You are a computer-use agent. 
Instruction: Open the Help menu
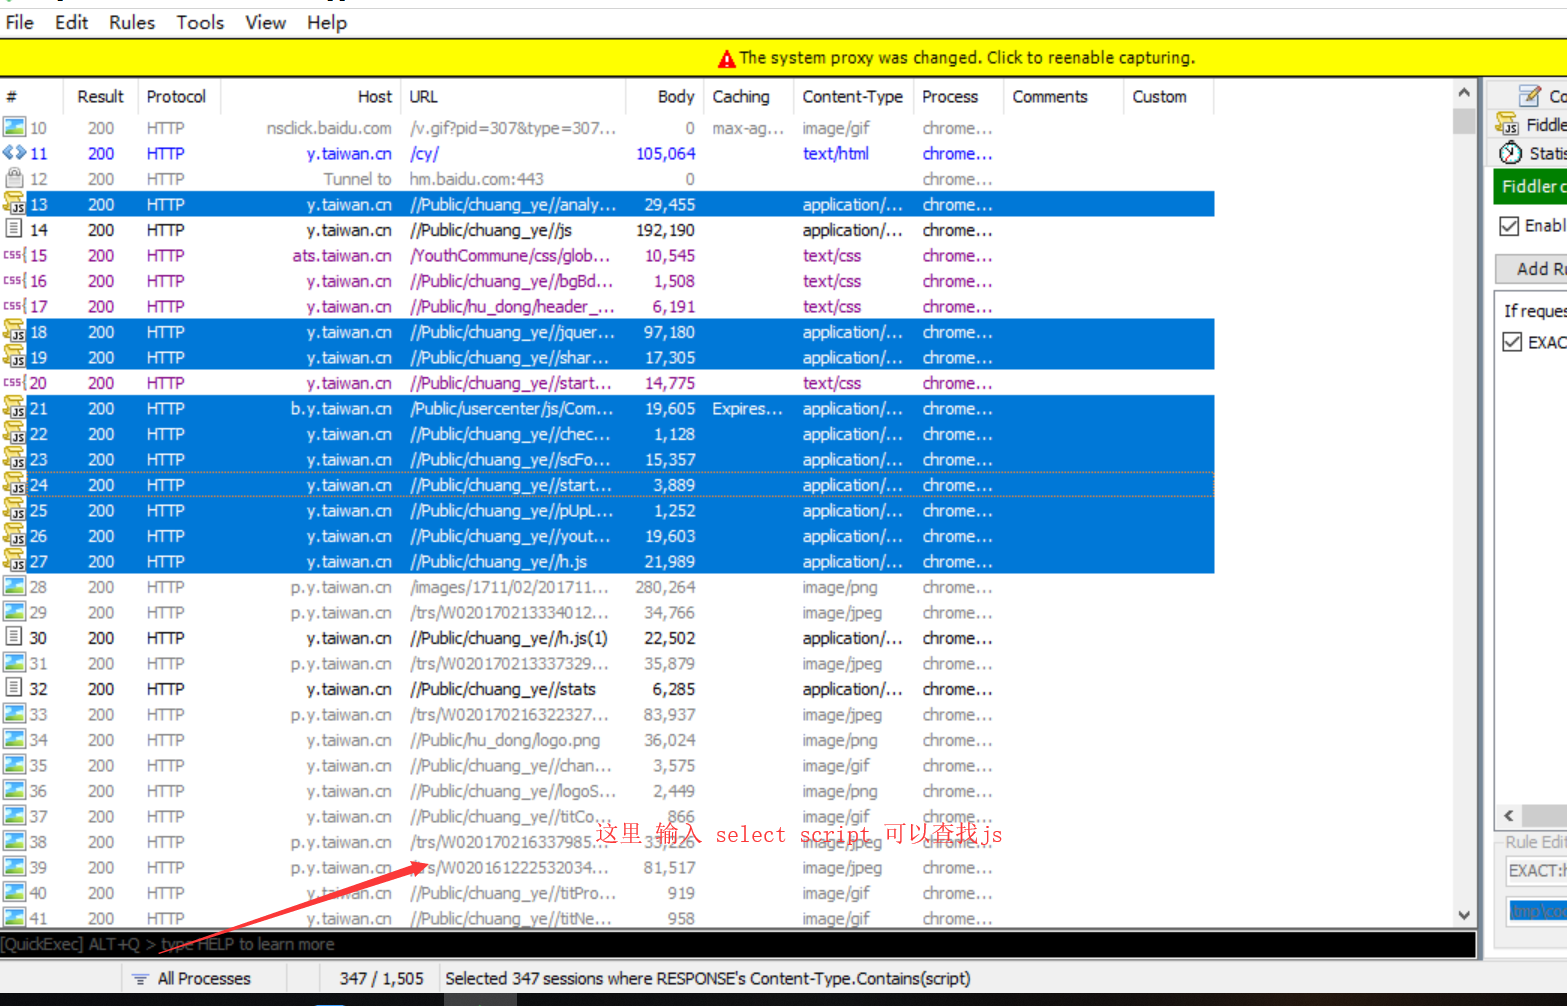click(326, 22)
